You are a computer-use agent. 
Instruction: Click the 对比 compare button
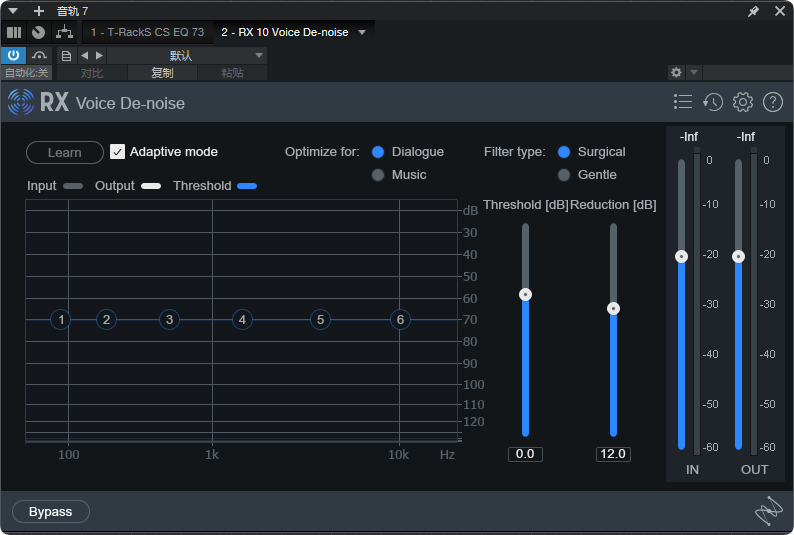(92, 73)
